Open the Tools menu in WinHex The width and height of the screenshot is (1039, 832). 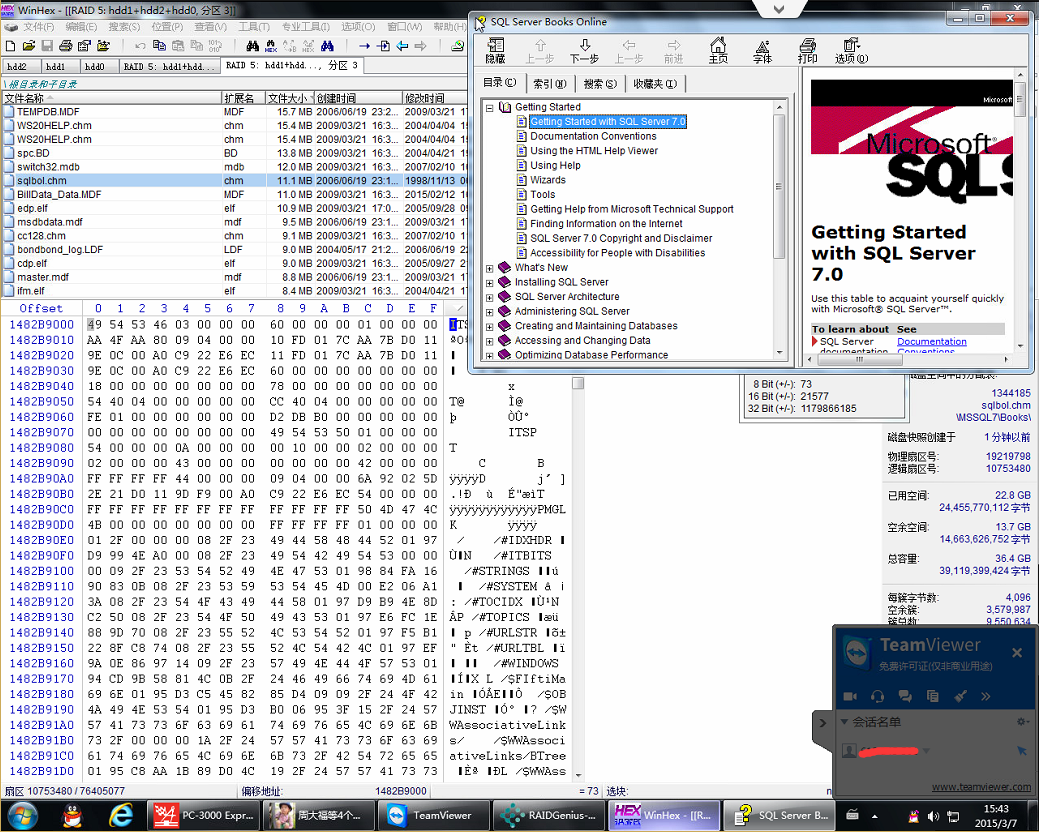point(254,26)
